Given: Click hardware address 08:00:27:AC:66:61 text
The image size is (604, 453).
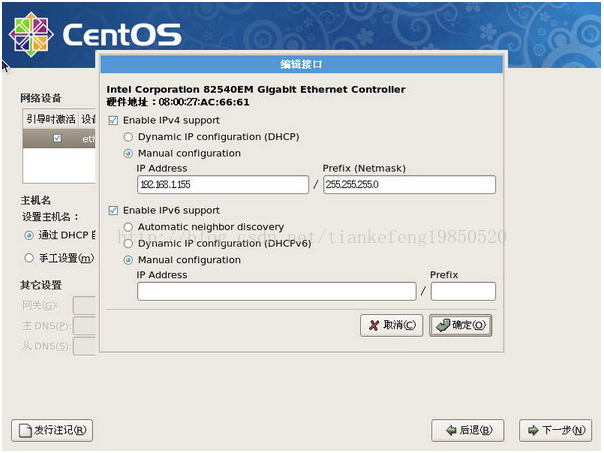Looking at the screenshot, I should (204, 102).
